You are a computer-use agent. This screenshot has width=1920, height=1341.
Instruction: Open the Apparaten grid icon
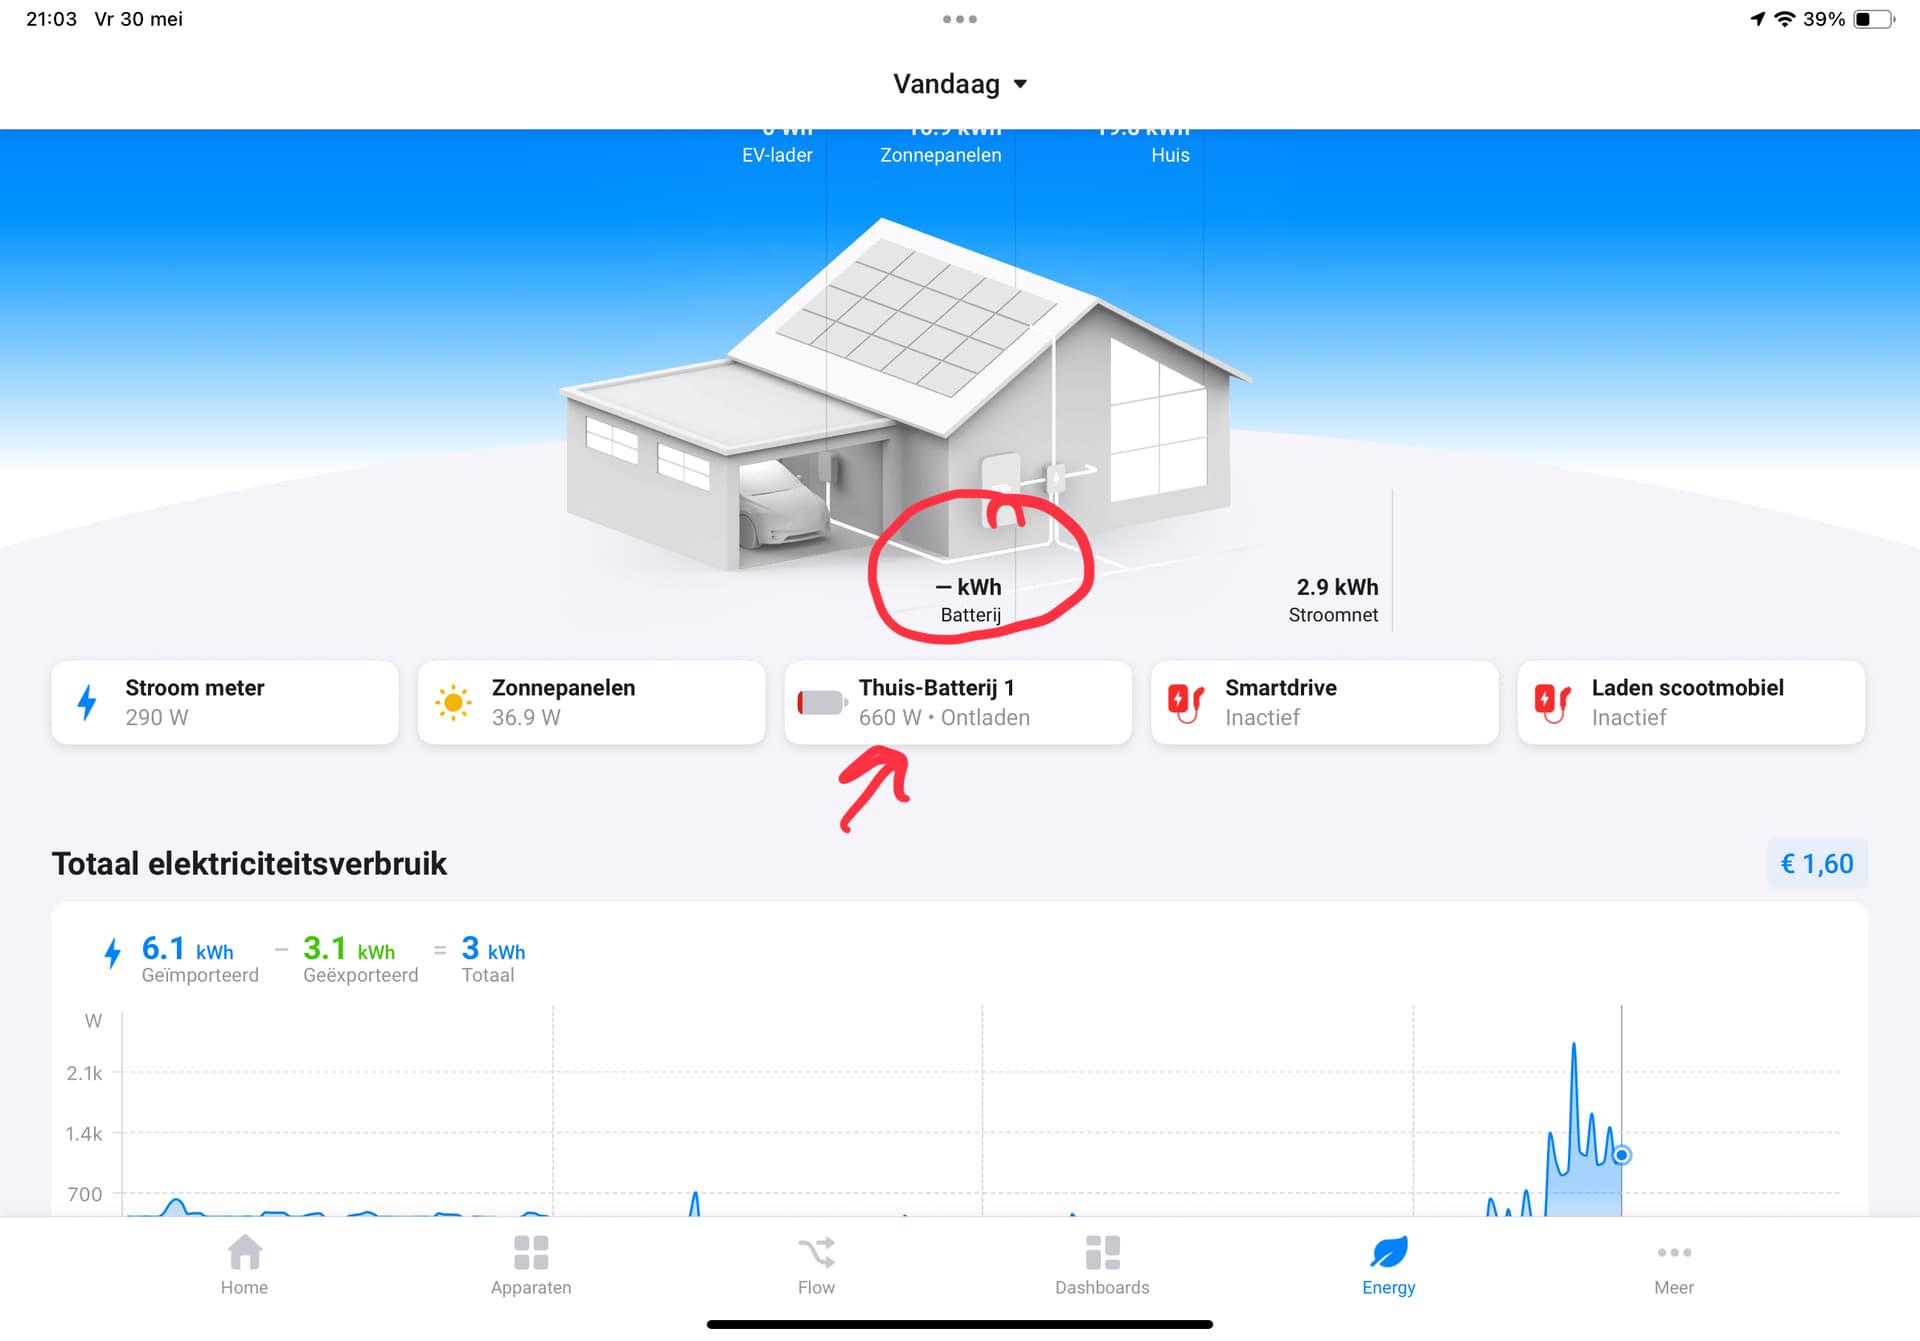click(x=531, y=1251)
